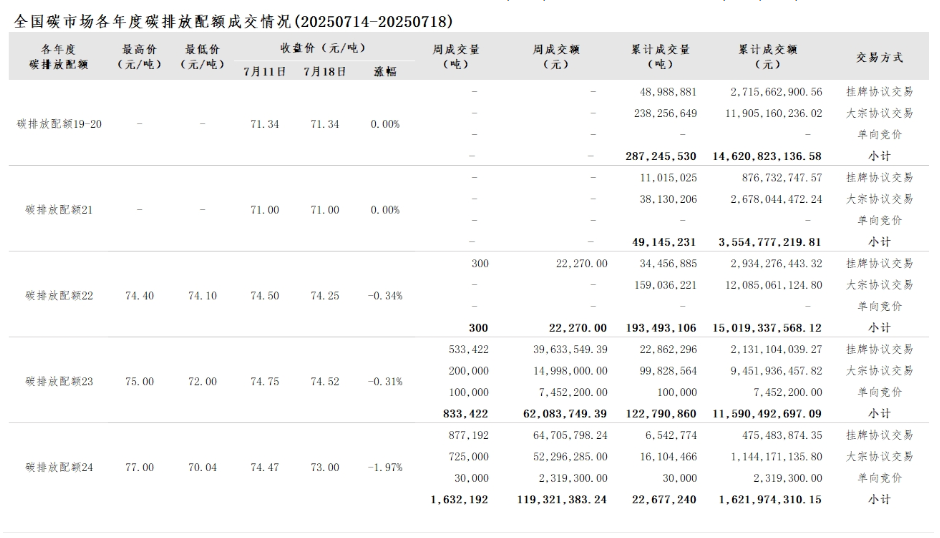The width and height of the screenshot is (940, 538).
Task: Select the 最低价 column header
Action: (x=203, y=56)
